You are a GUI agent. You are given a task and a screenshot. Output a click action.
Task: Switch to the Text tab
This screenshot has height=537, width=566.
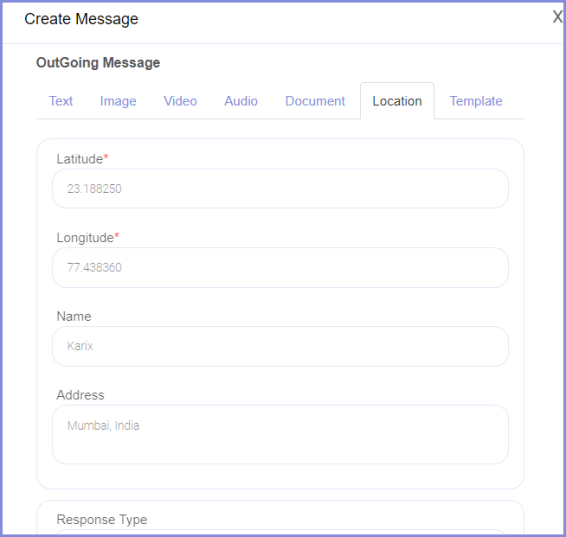(x=61, y=101)
